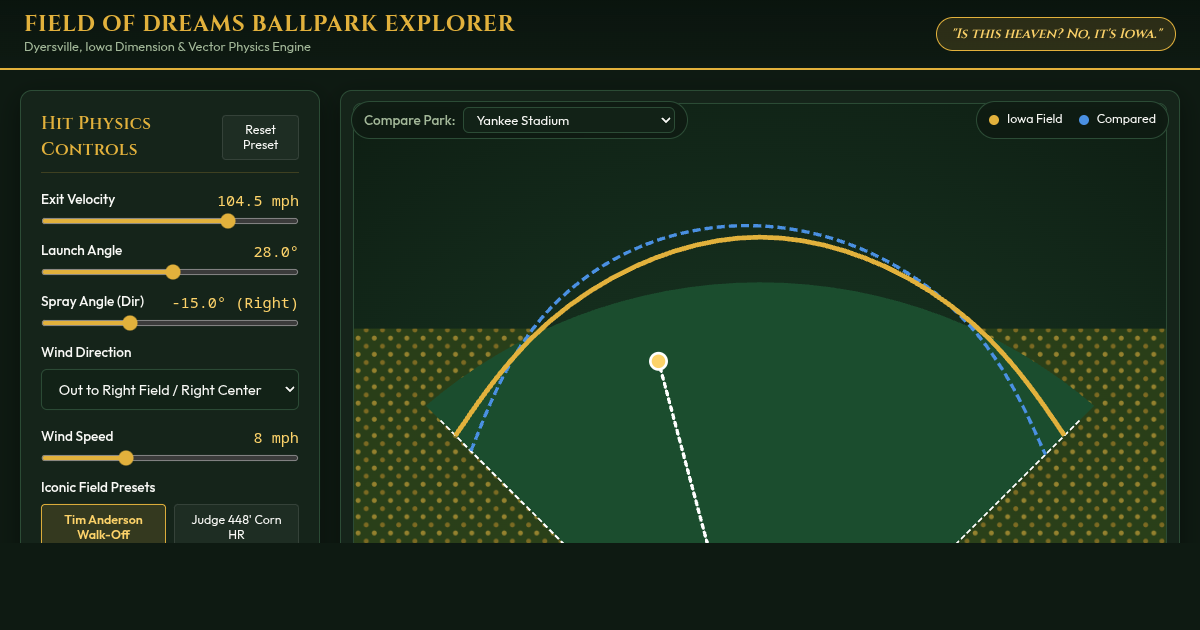Click the "Is this heaven? No, it's Iowa." badge
Screen dimensions: 1200x630
click(1055, 34)
